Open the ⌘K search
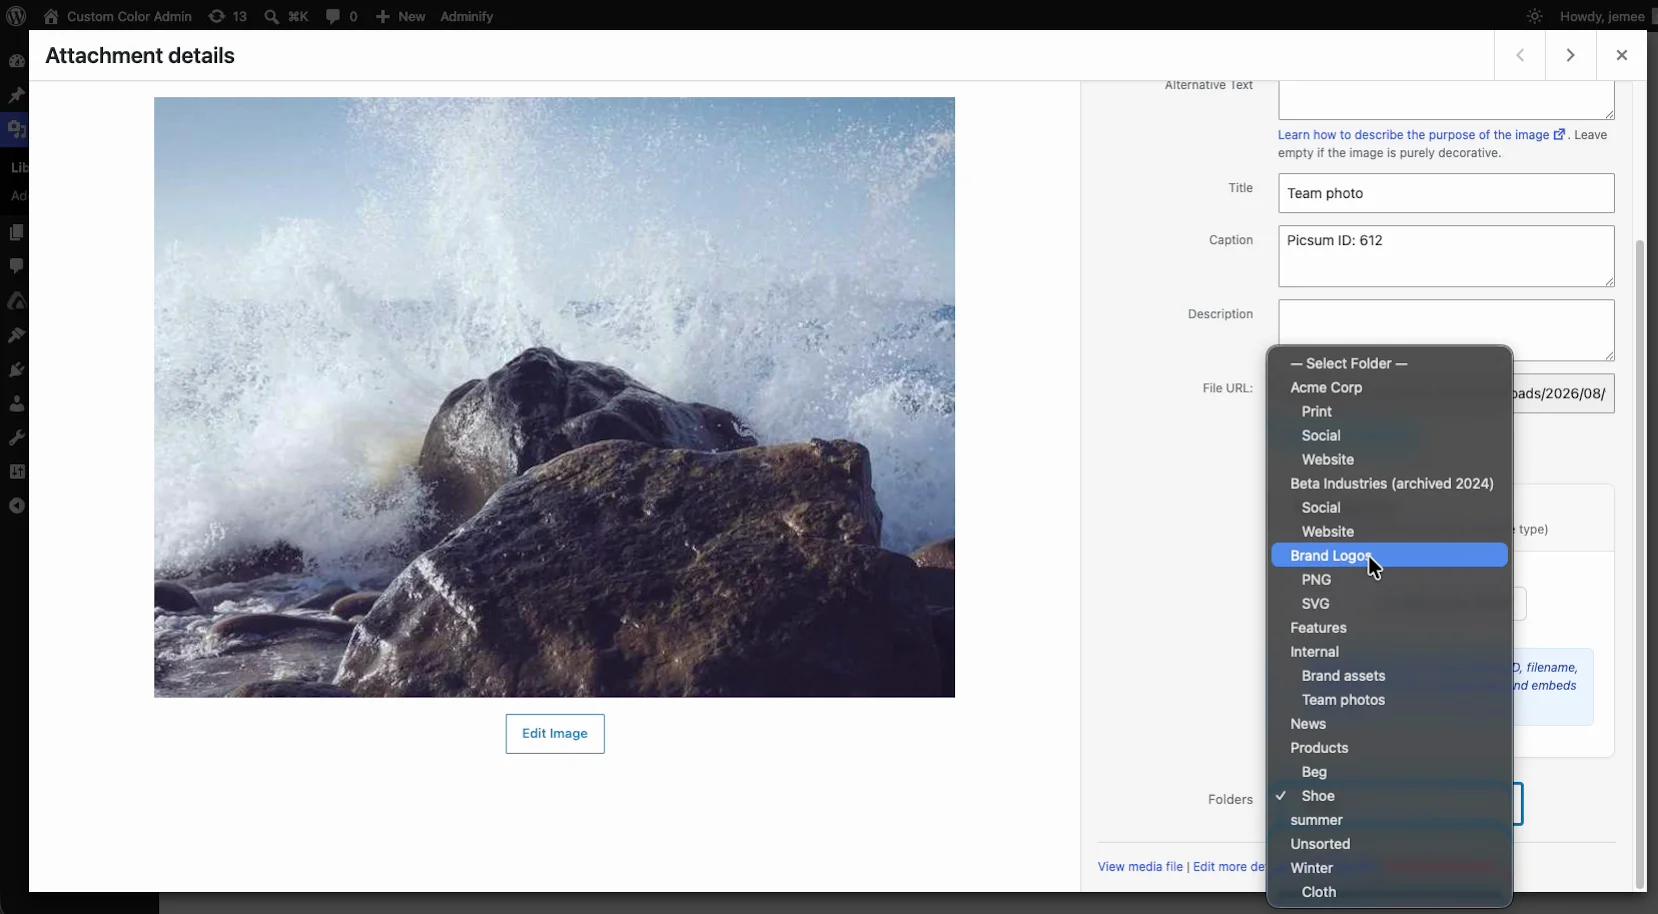This screenshot has height=914, width=1658. click(x=286, y=16)
